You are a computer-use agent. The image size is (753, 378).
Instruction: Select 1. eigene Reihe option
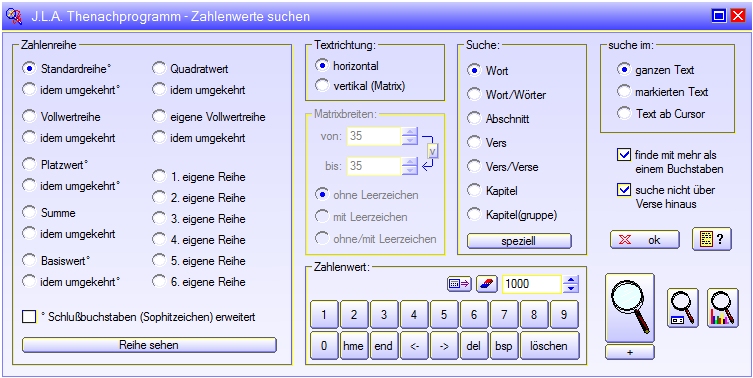(x=159, y=177)
